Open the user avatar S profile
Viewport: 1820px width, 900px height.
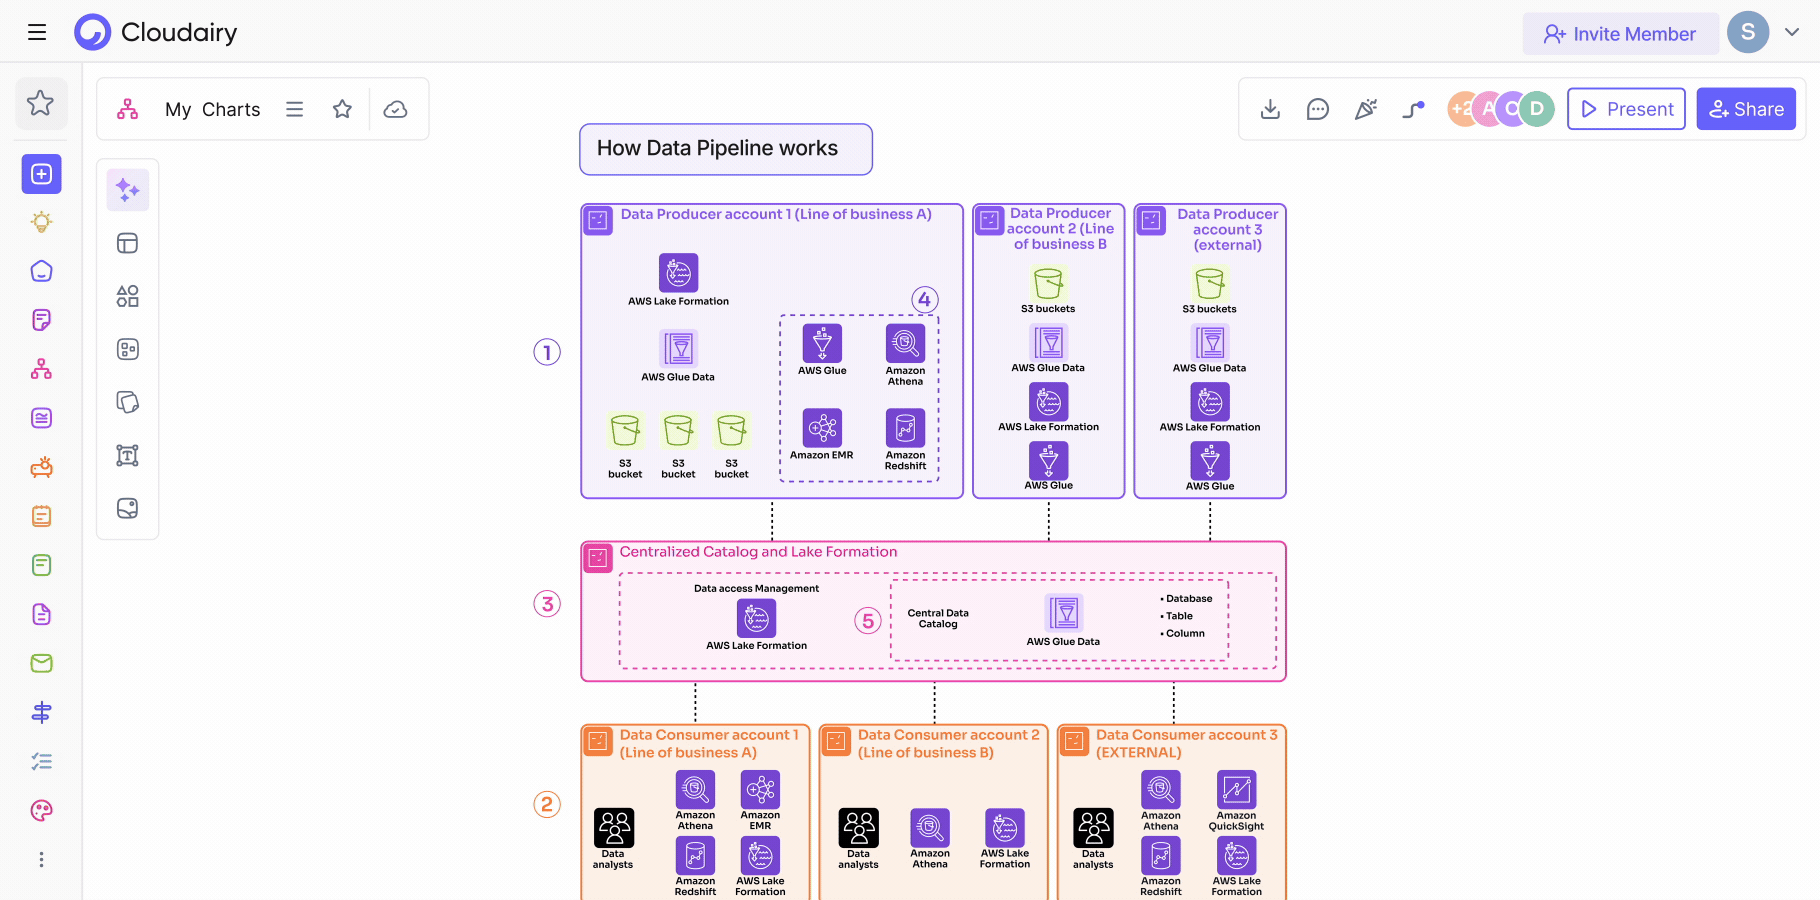click(1748, 32)
